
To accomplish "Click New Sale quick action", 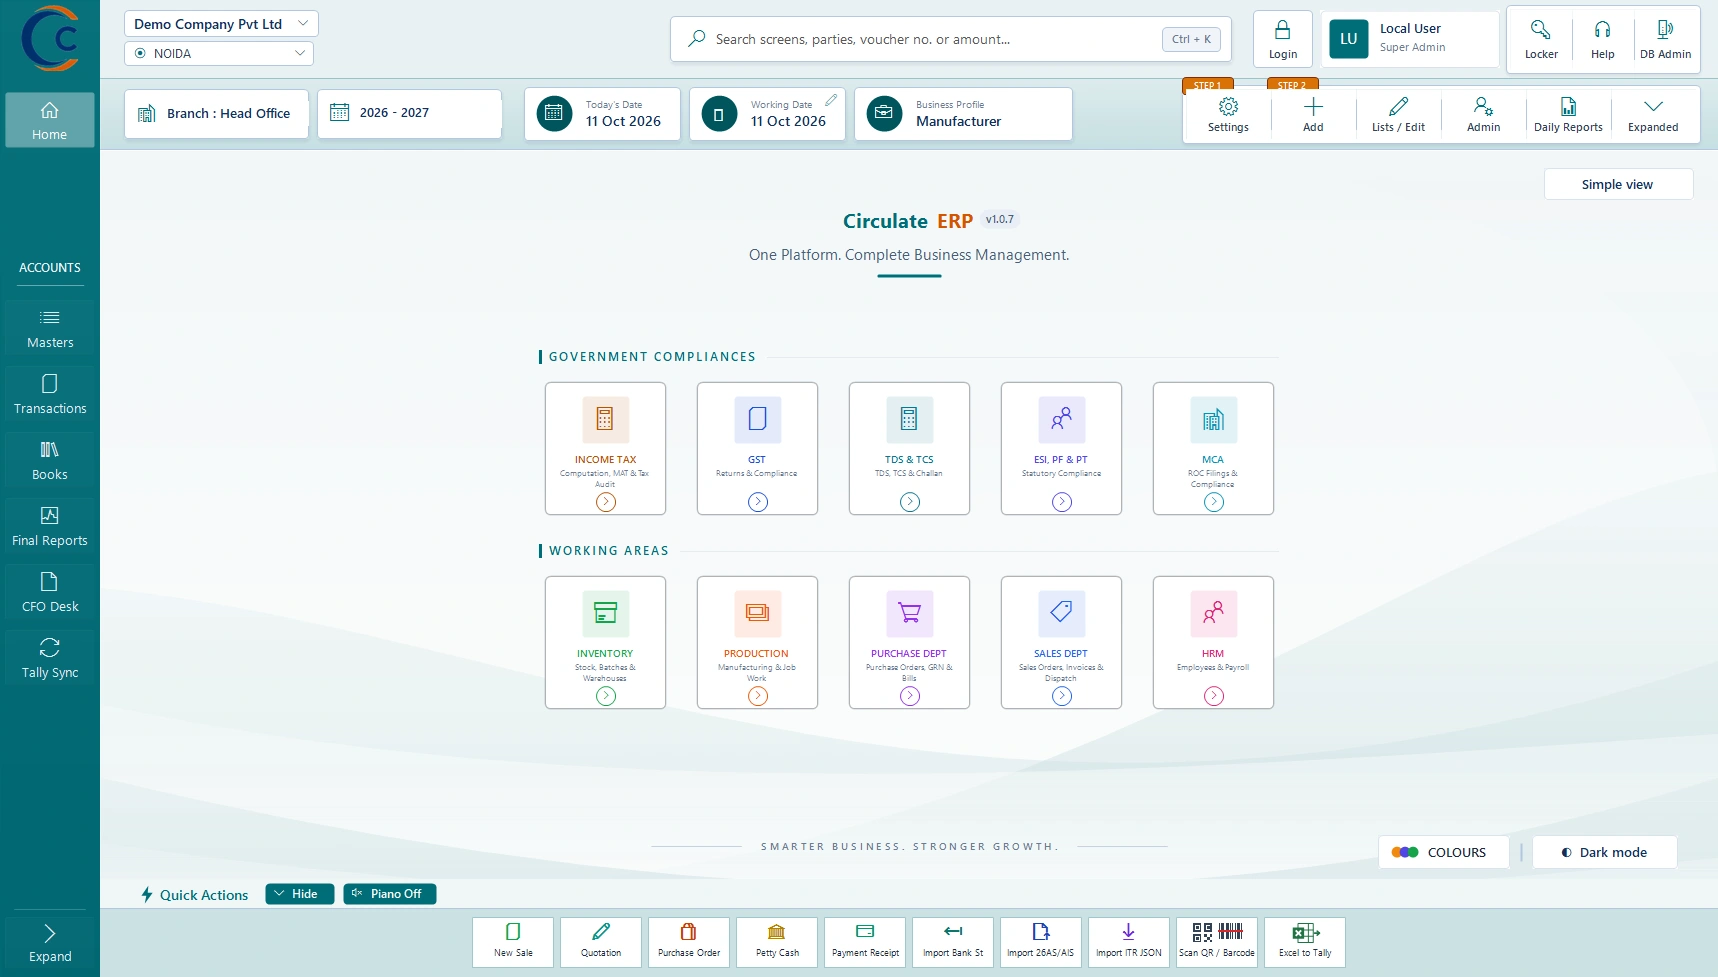I will (x=513, y=941).
